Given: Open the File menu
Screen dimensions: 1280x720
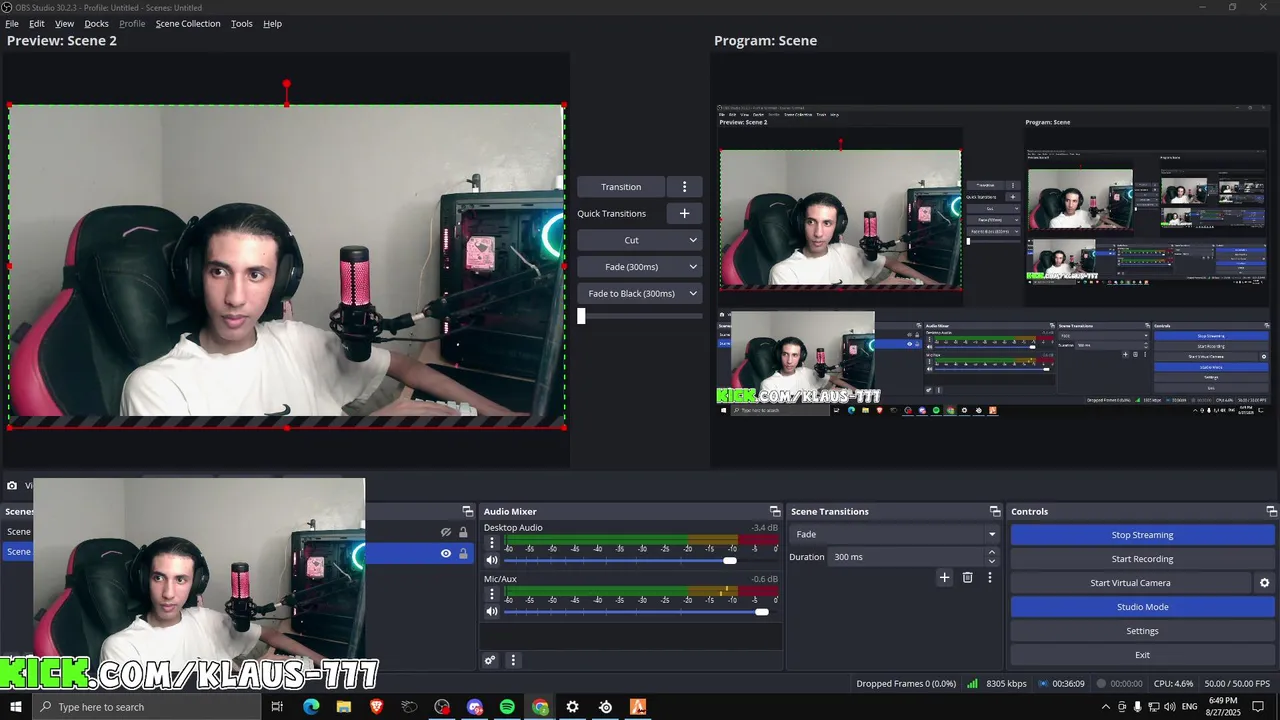Looking at the screenshot, I should [12, 24].
